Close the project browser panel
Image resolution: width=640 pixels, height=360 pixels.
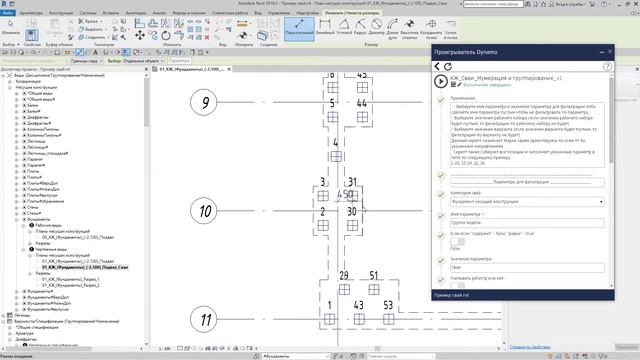coord(146,69)
